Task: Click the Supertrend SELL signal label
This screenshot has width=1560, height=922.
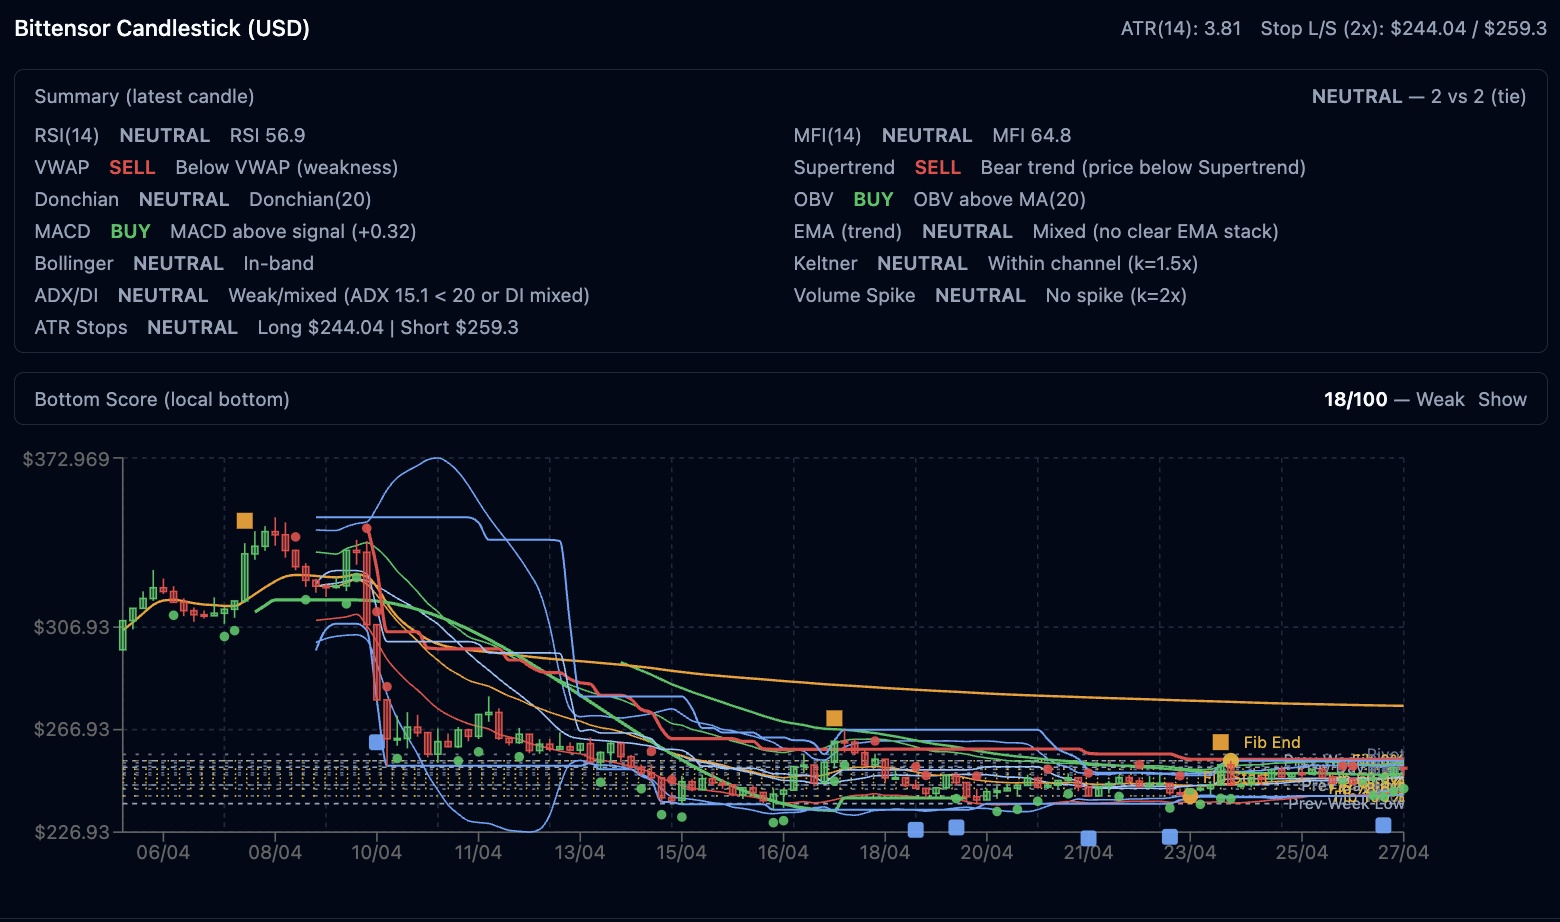Action: point(937,167)
